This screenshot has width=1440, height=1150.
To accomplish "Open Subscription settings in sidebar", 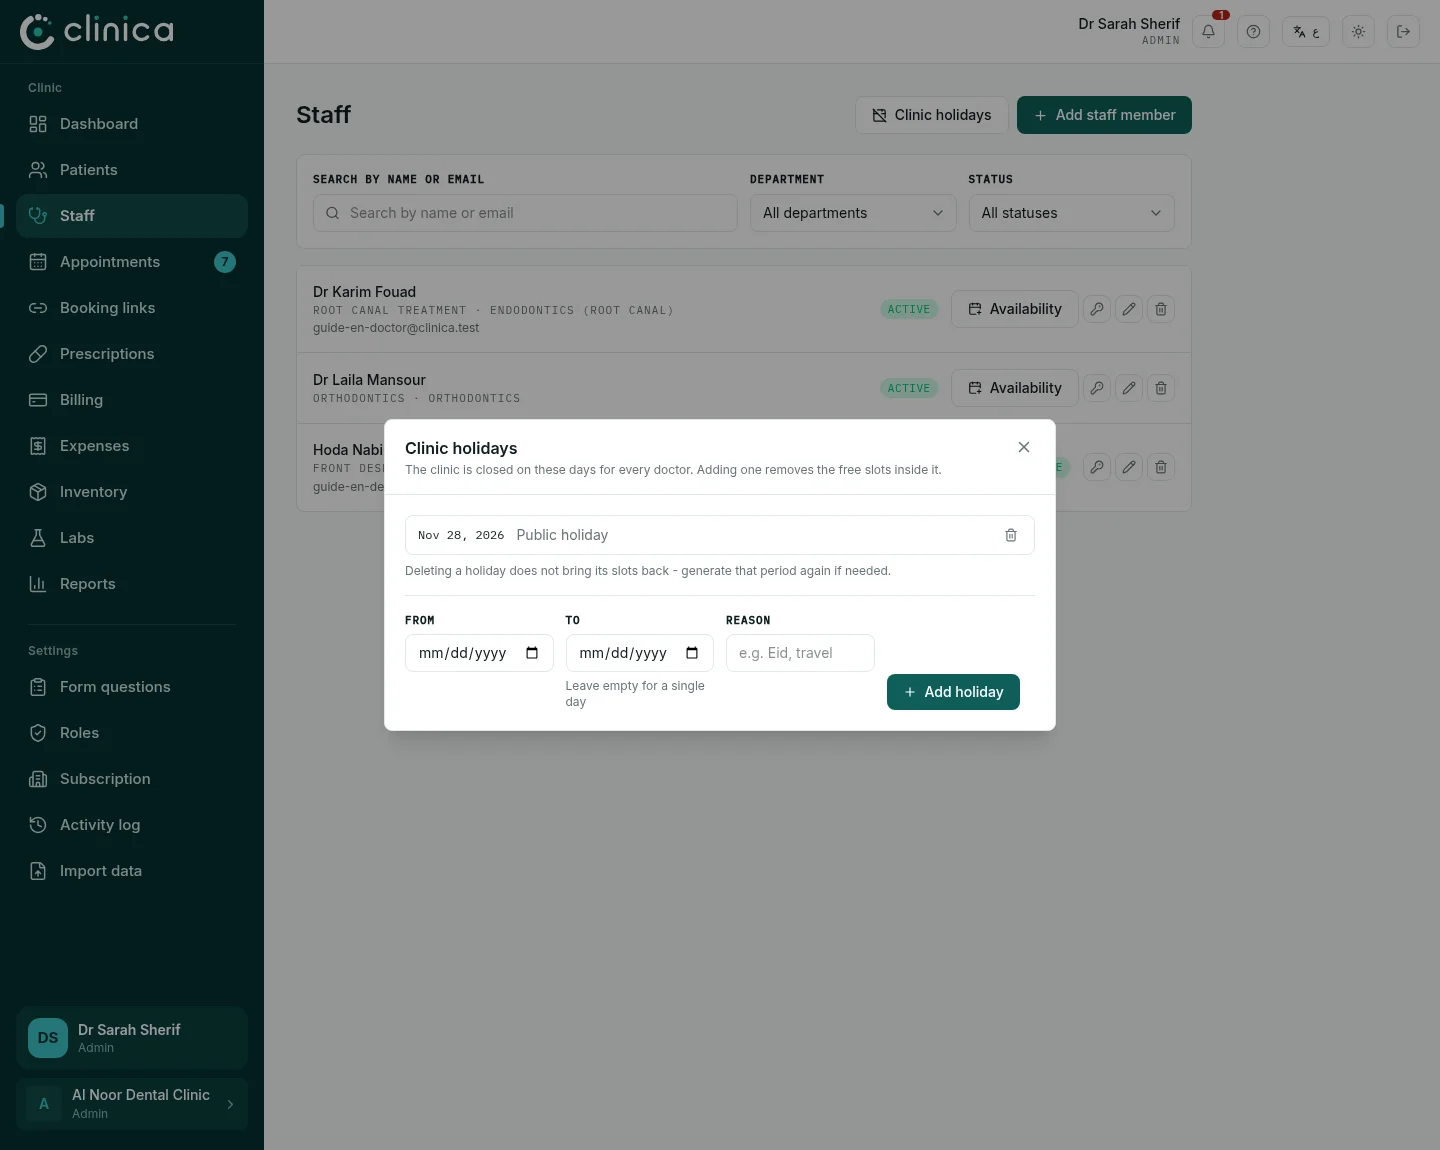I will click(x=132, y=779).
